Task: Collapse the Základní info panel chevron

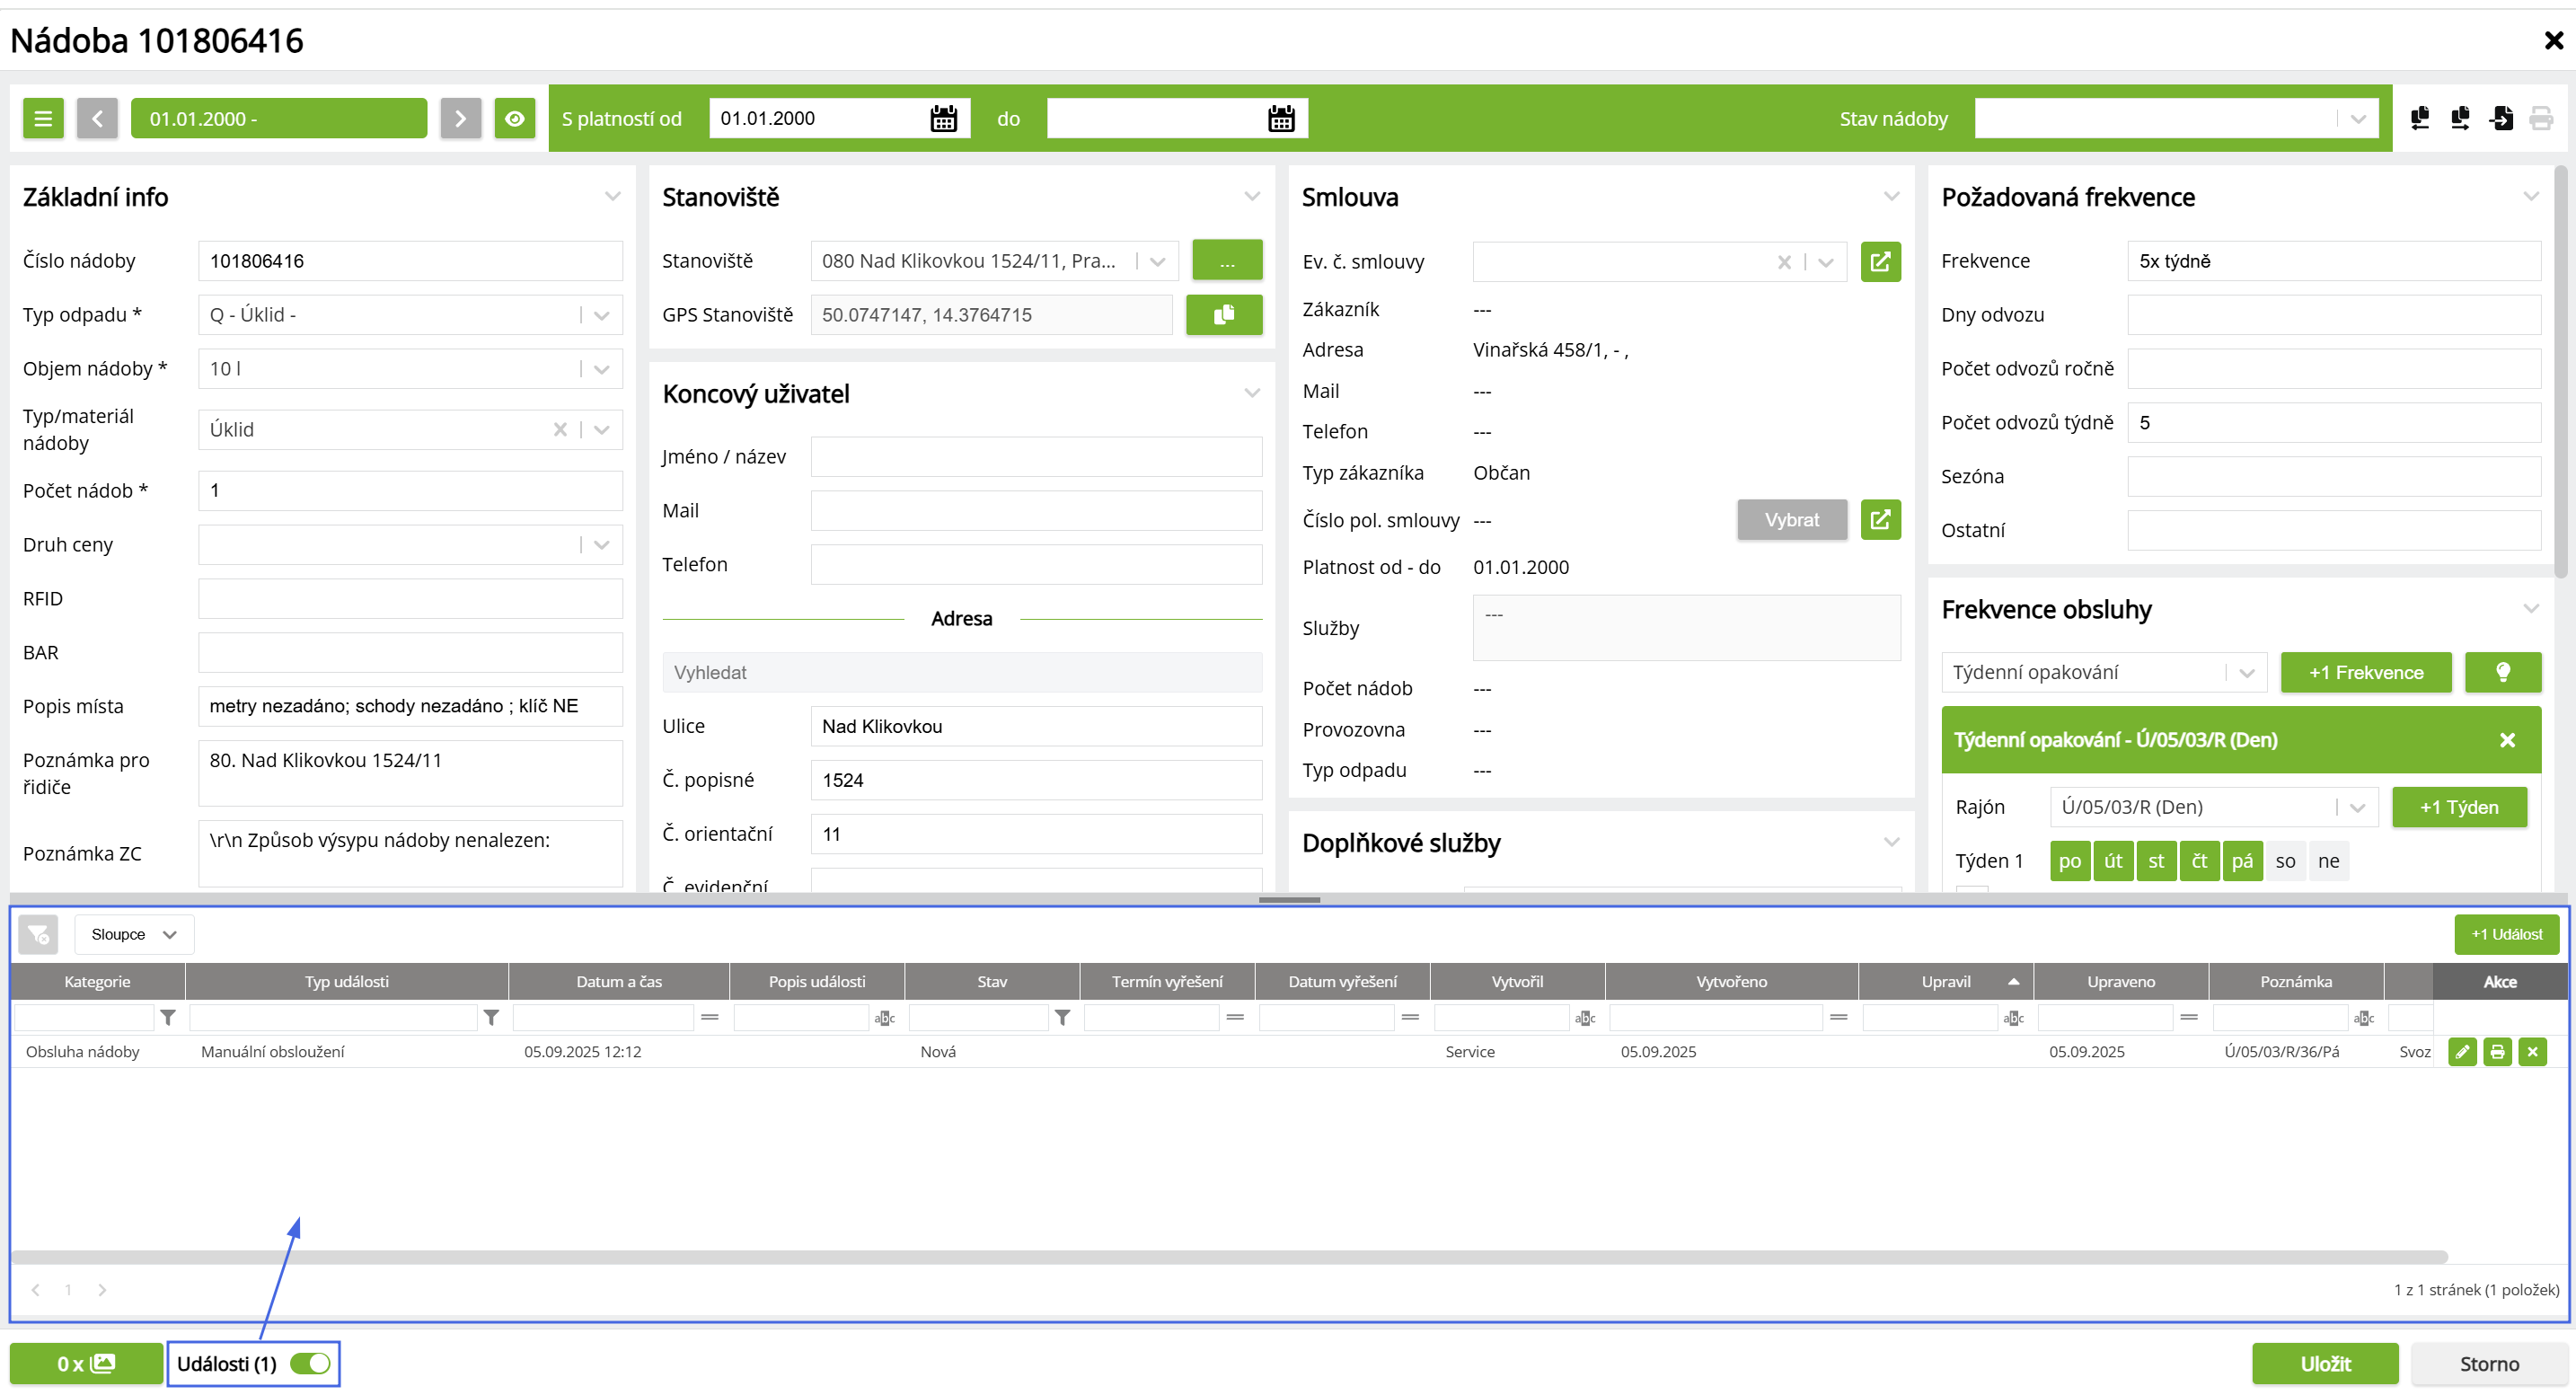Action: [612, 196]
